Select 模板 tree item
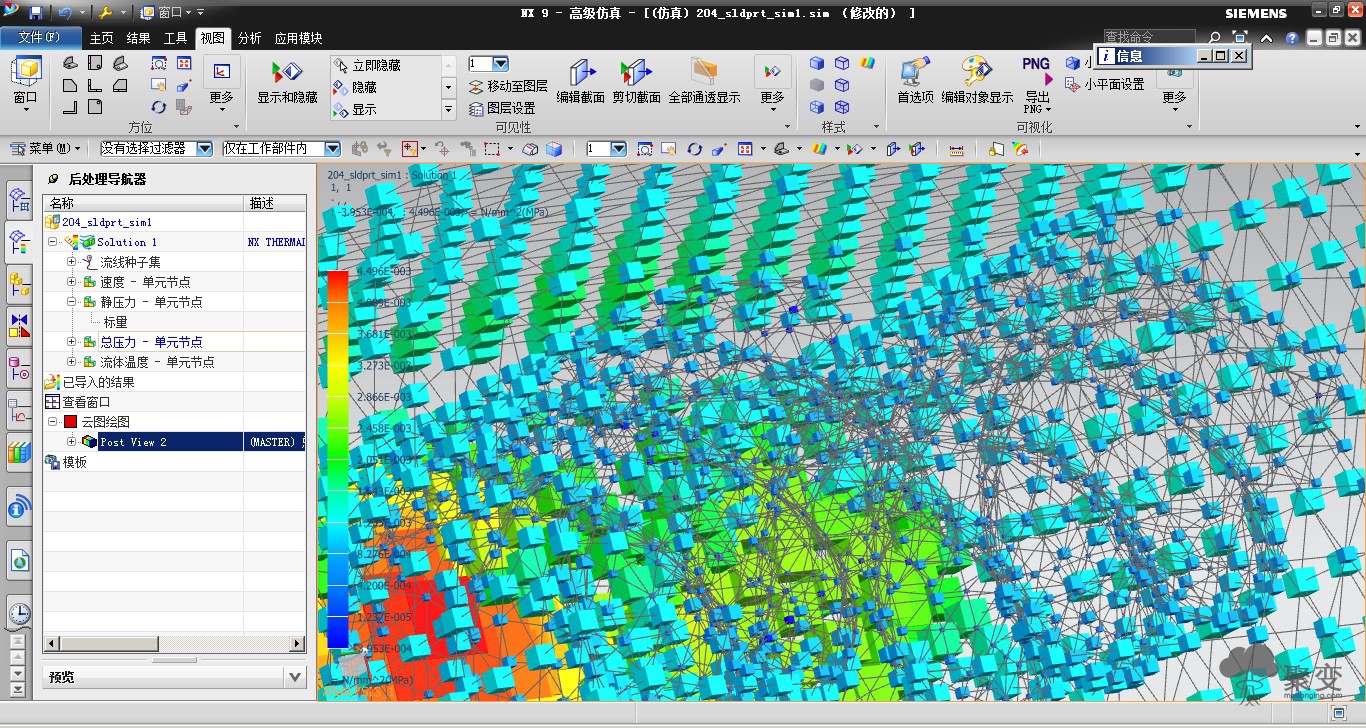This screenshot has height=728, width=1366. 75,462
